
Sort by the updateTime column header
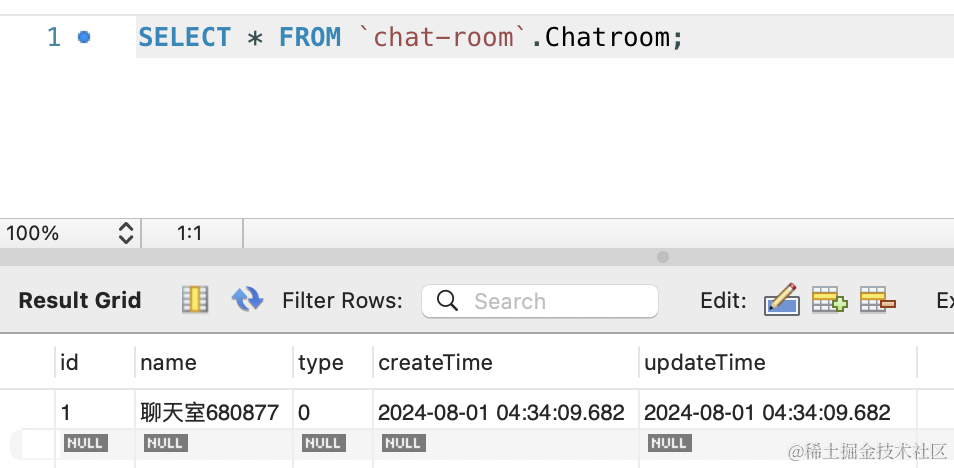coord(704,363)
